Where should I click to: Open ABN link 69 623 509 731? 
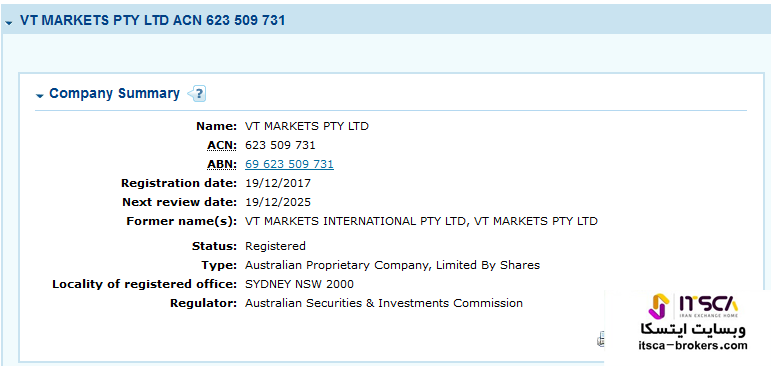point(289,164)
